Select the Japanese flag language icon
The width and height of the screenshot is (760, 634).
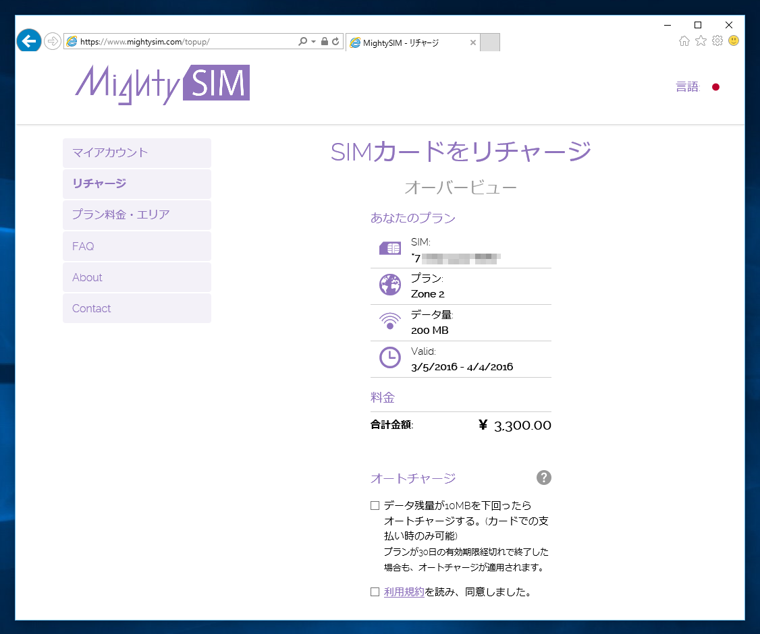point(716,87)
